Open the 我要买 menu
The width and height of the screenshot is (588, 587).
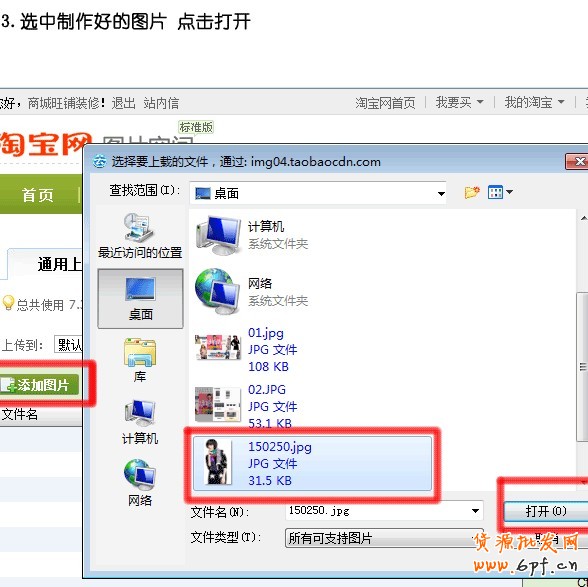[459, 102]
